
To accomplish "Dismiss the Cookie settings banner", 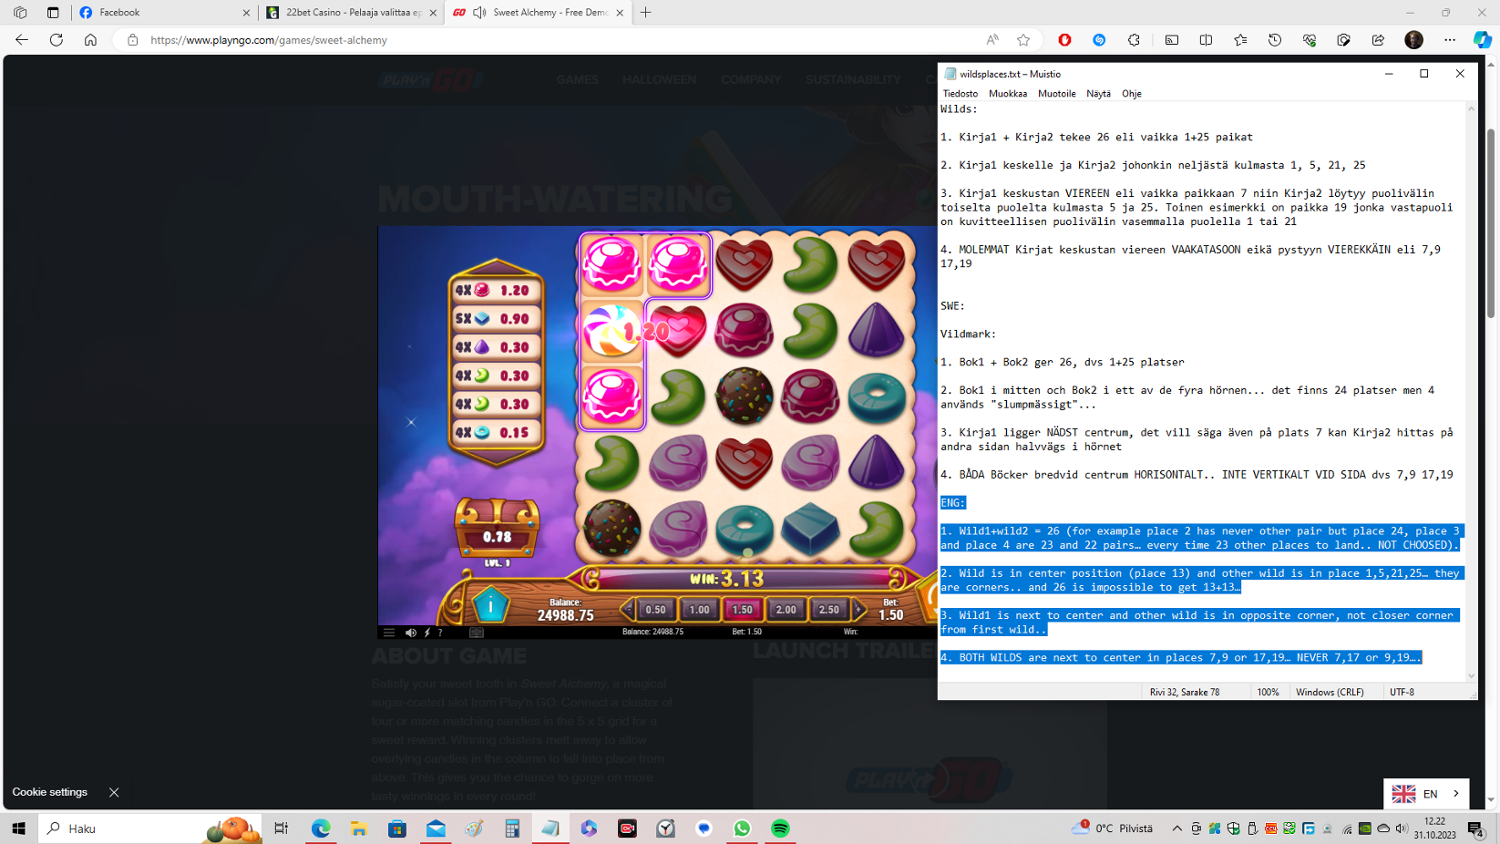I will click(114, 792).
